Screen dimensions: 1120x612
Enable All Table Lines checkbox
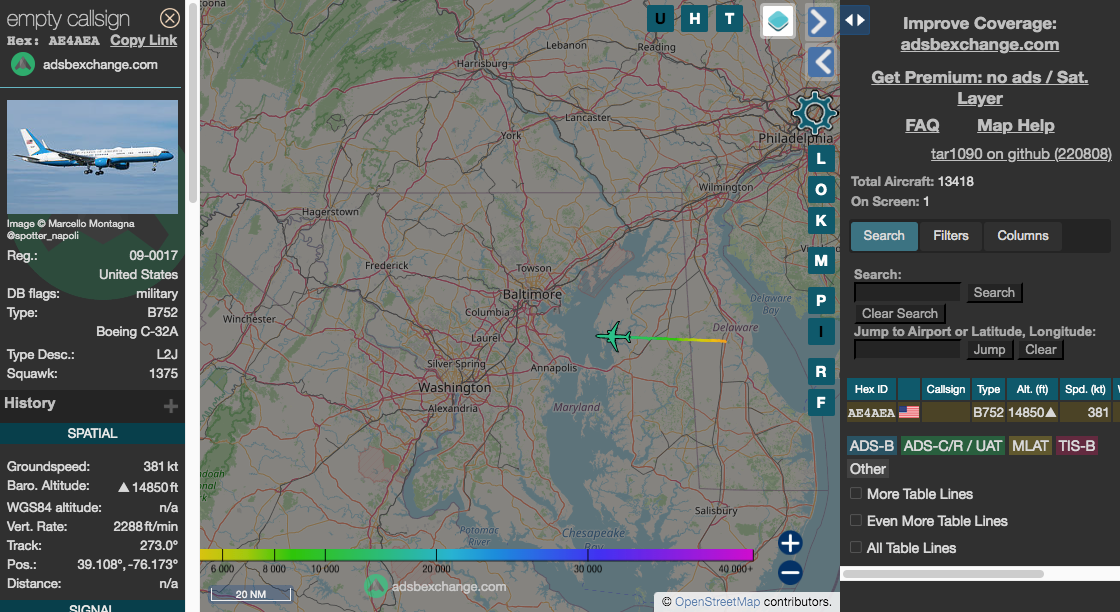click(x=856, y=548)
